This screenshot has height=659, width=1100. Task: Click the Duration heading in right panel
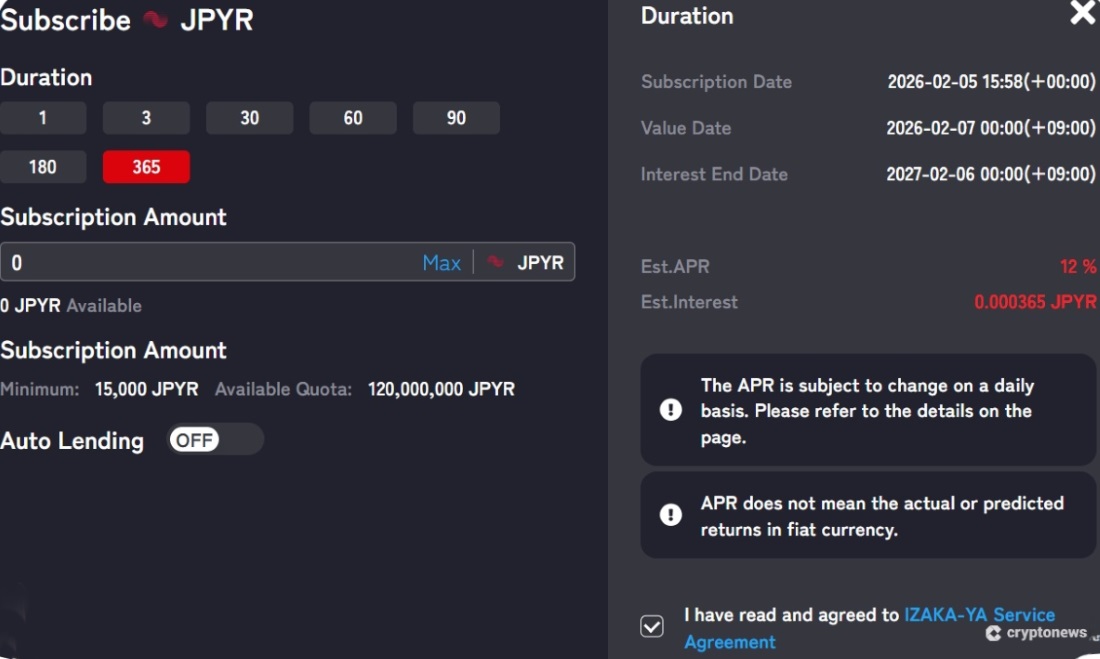(x=687, y=15)
